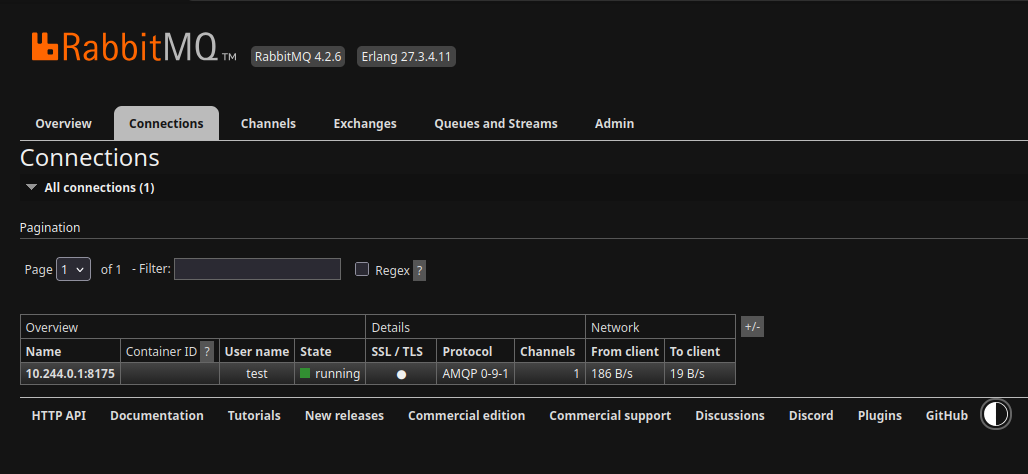Toggle the dark/light theme switcher icon
Image resolution: width=1028 pixels, height=474 pixels.
996,414
